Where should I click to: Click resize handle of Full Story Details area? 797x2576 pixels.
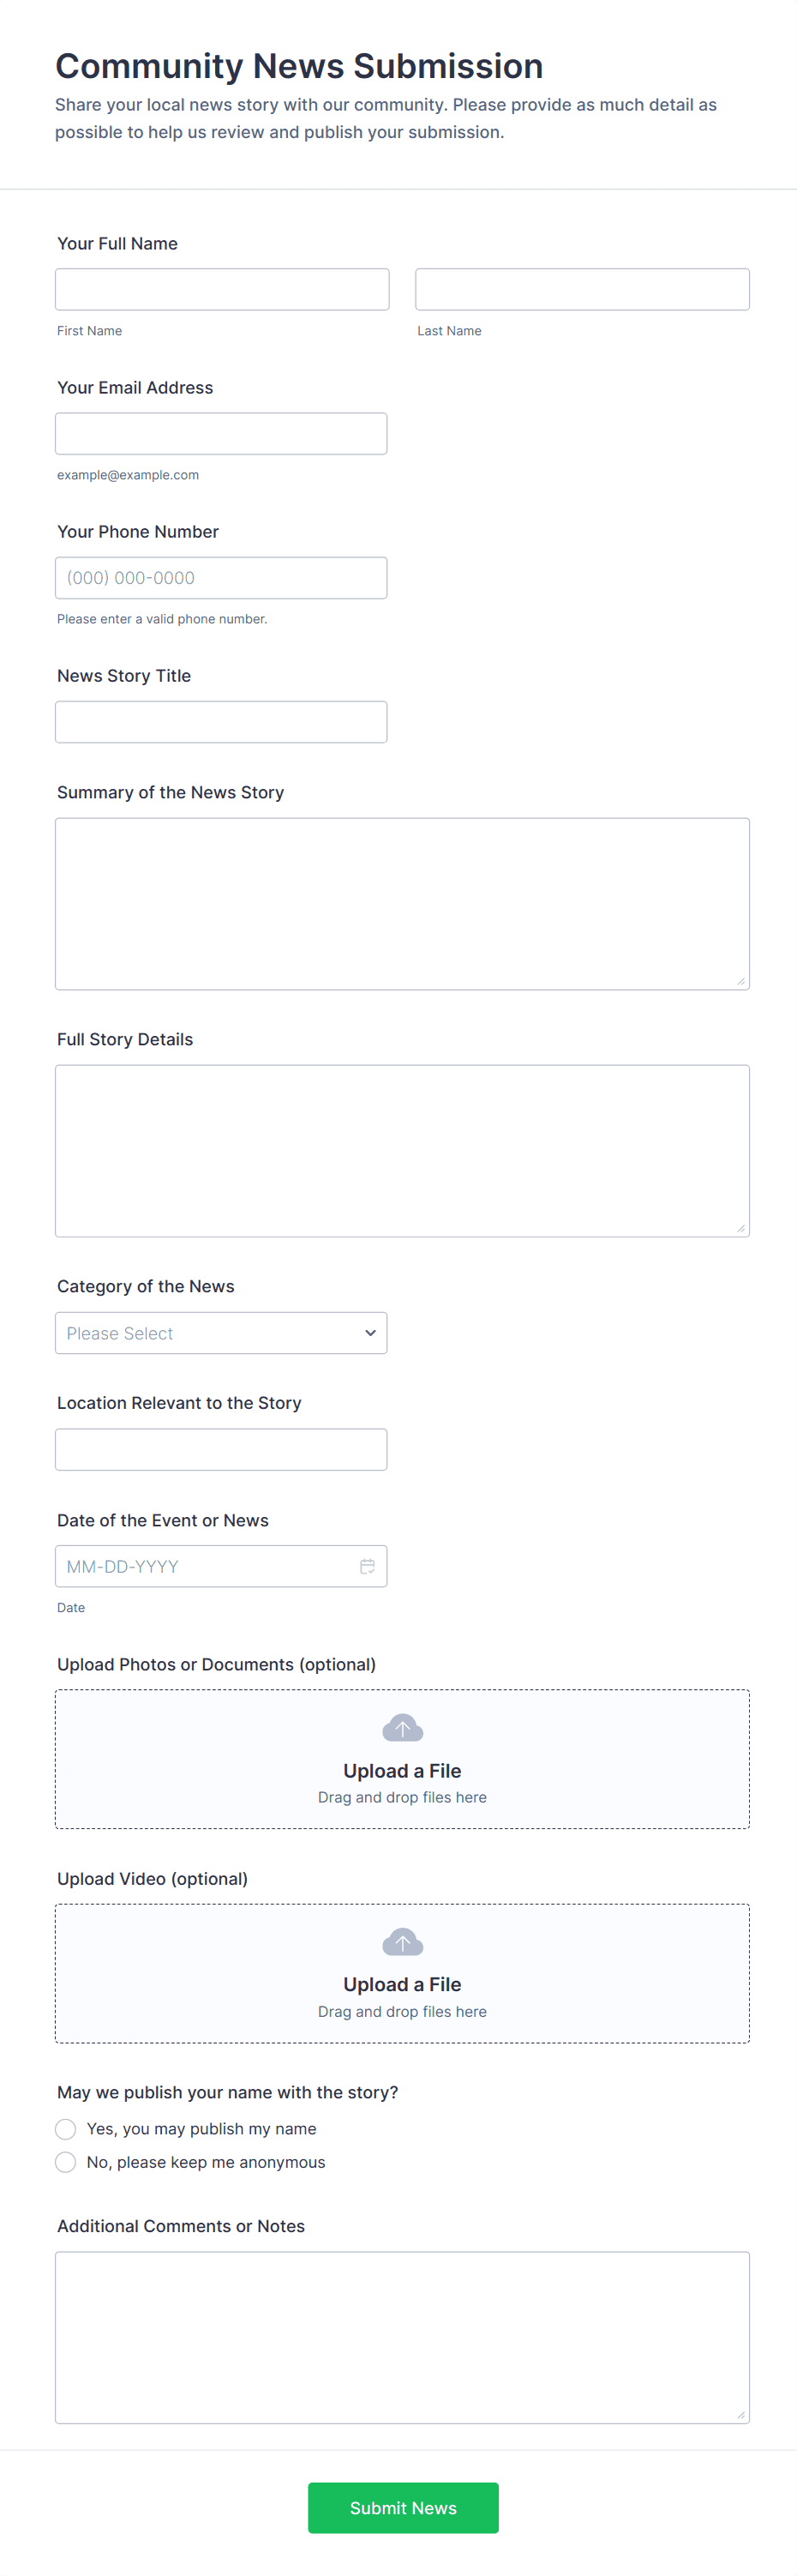click(x=741, y=1228)
